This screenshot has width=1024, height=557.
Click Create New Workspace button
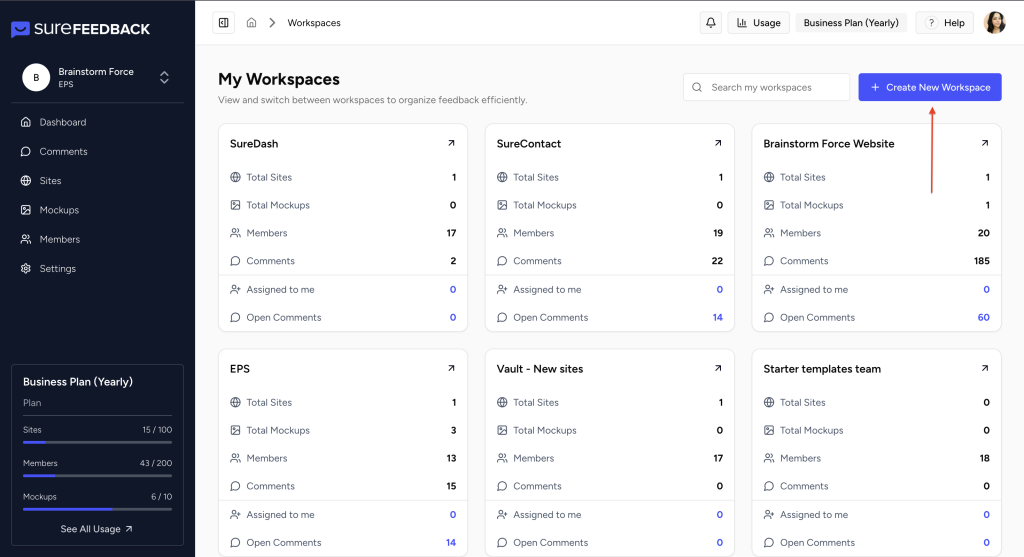tap(929, 87)
